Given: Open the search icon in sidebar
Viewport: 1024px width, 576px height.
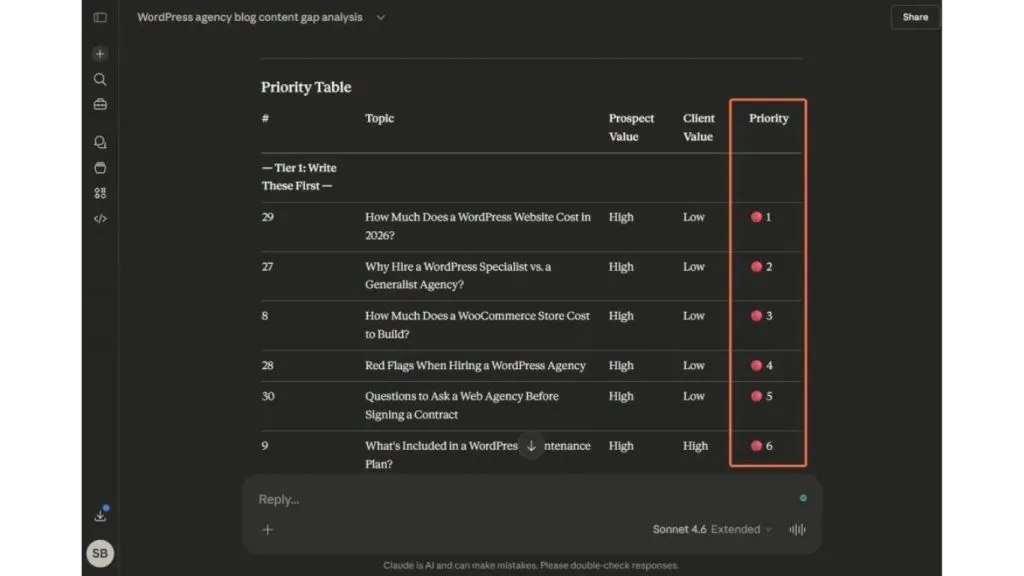Looking at the screenshot, I should click(100, 79).
